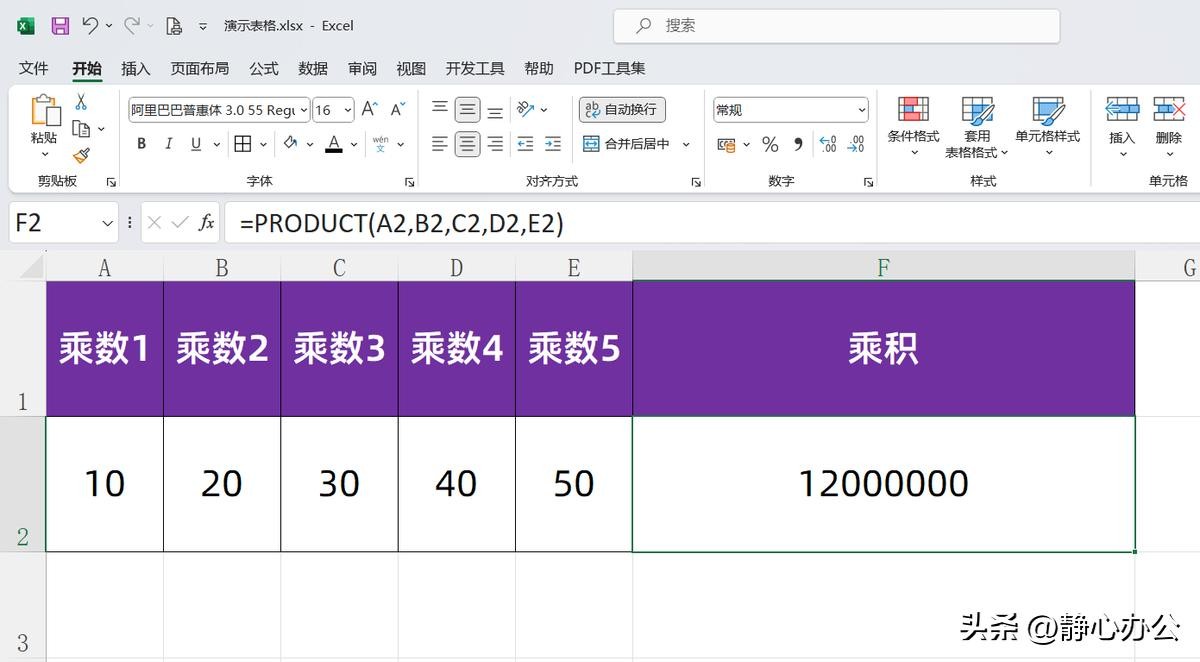Image resolution: width=1200 pixels, height=662 pixels.
Task: Click the Insert Function fx icon
Action: (206, 222)
